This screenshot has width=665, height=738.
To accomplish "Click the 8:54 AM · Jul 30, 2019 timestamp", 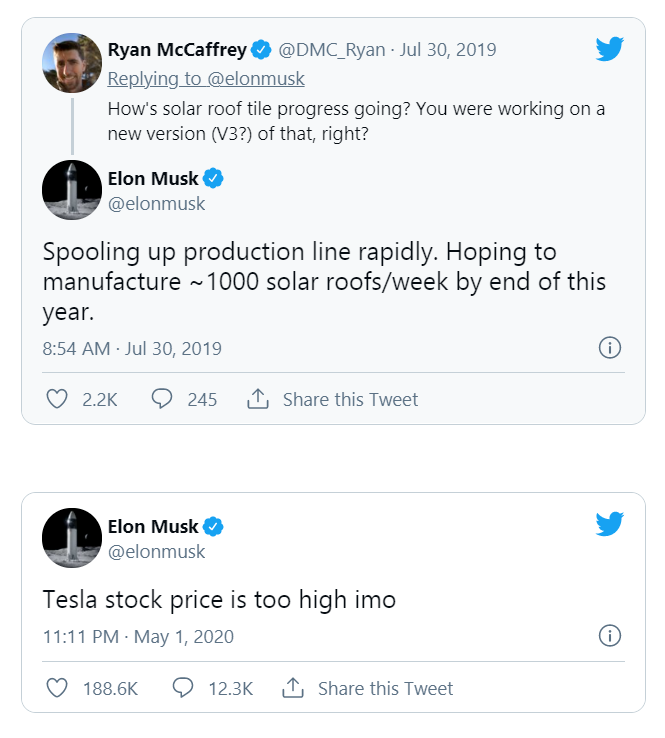I will point(132,349).
